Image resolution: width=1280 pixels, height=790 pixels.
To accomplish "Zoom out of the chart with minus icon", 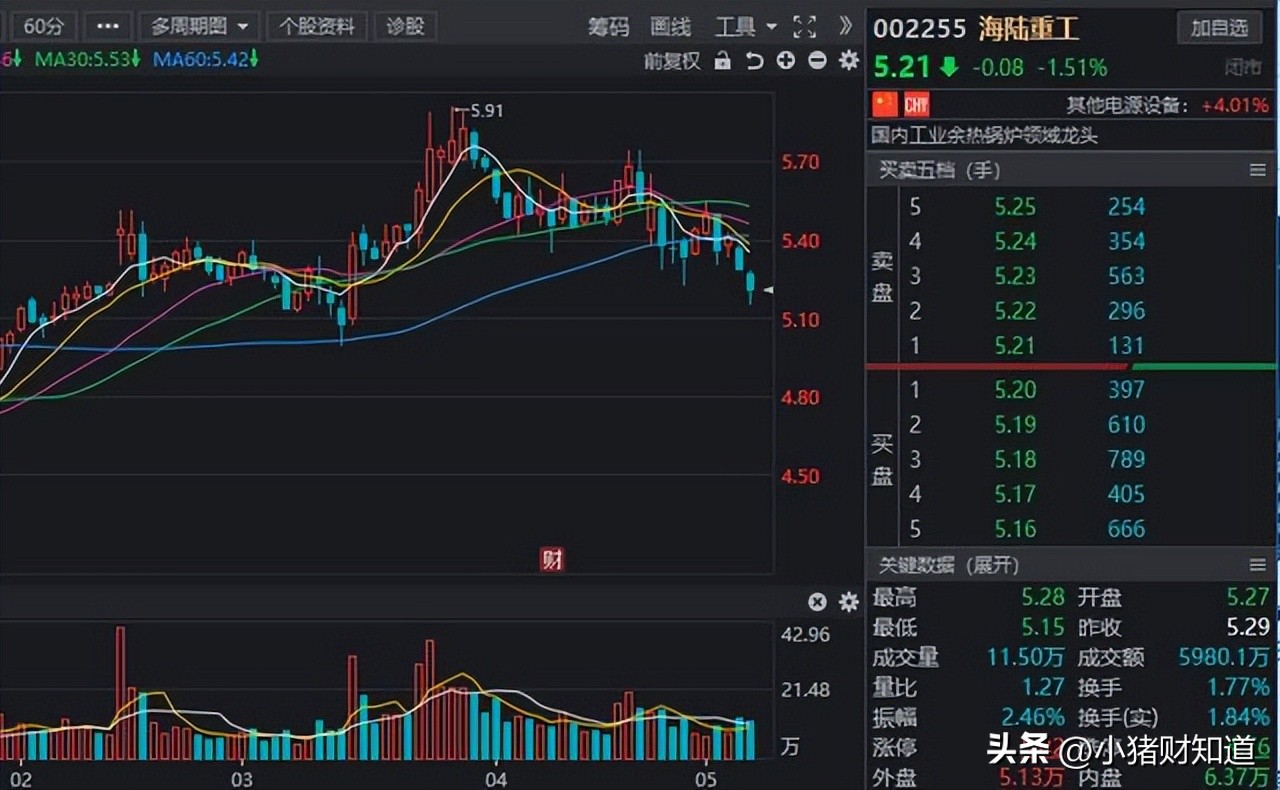I will click(x=816, y=60).
